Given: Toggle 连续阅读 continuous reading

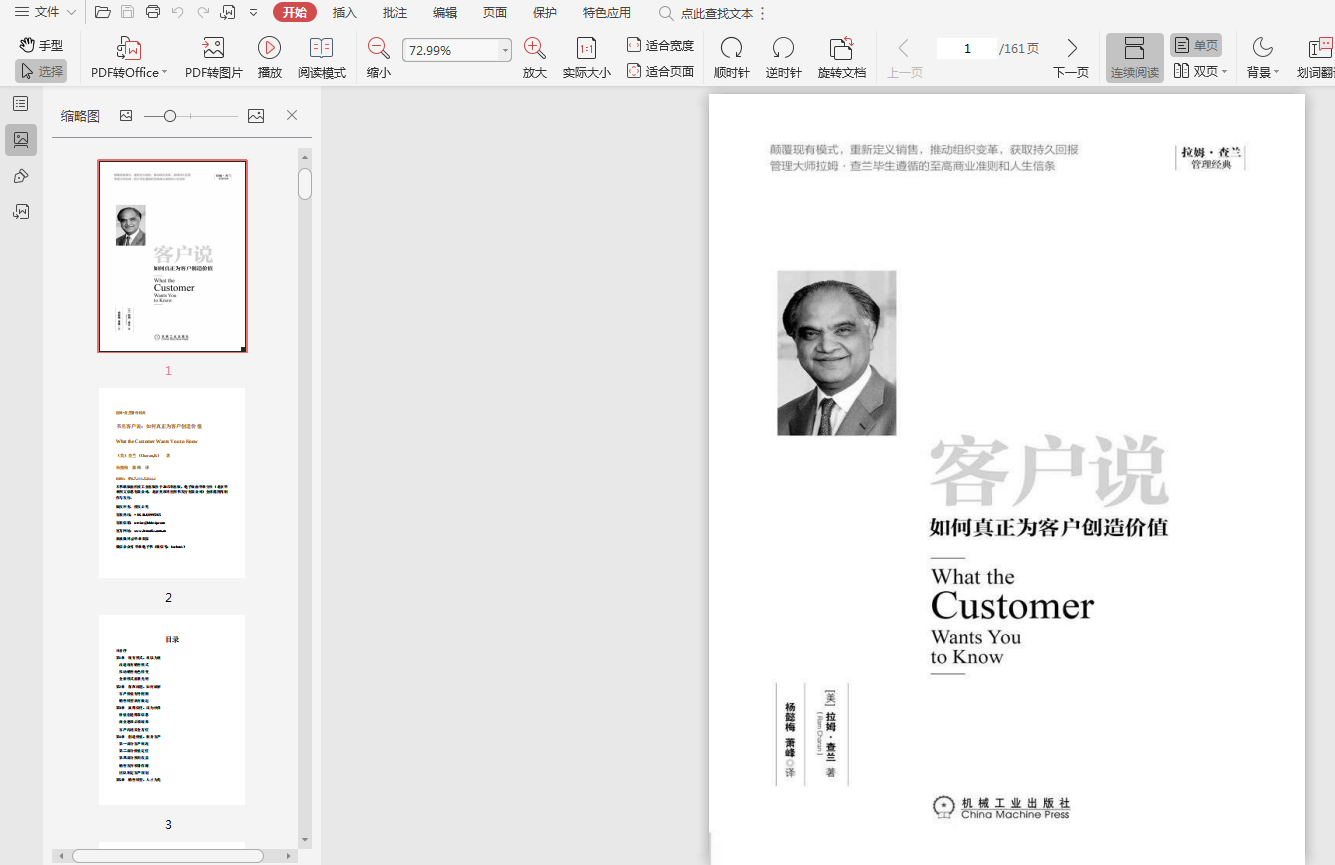Looking at the screenshot, I should (1135, 58).
